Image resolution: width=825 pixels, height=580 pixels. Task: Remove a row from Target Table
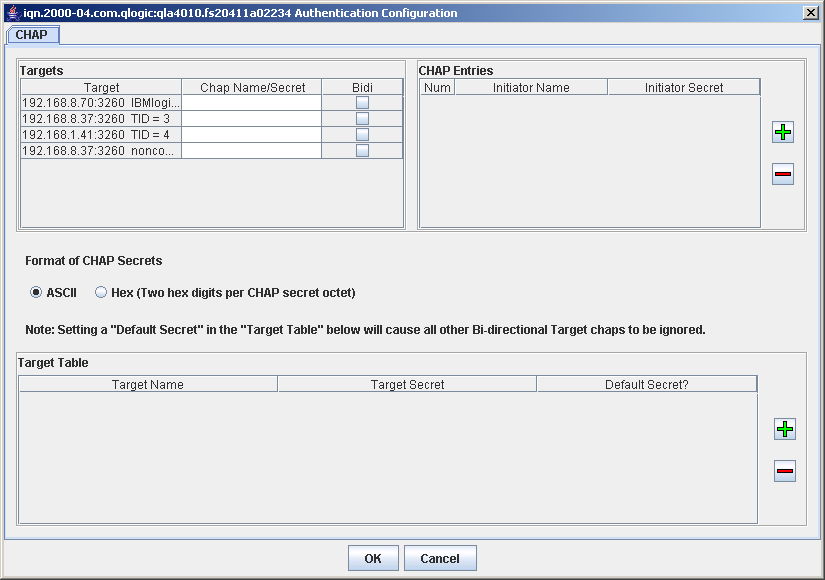pos(785,471)
